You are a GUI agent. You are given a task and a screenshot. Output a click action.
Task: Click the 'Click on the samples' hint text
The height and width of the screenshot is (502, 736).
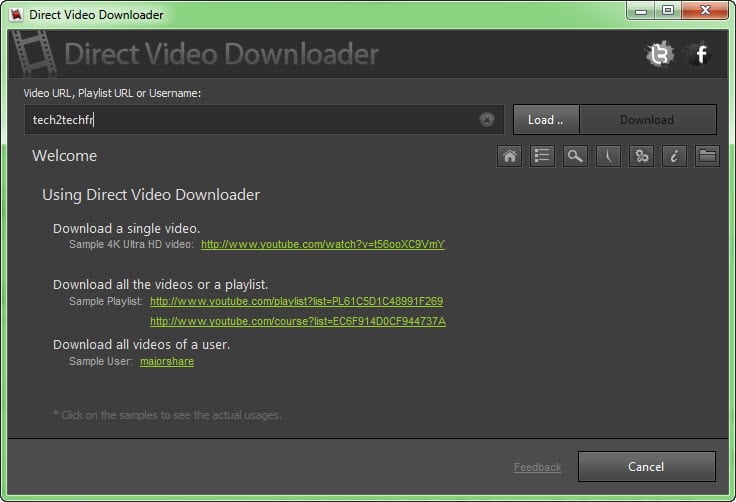pyautogui.click(x=167, y=415)
